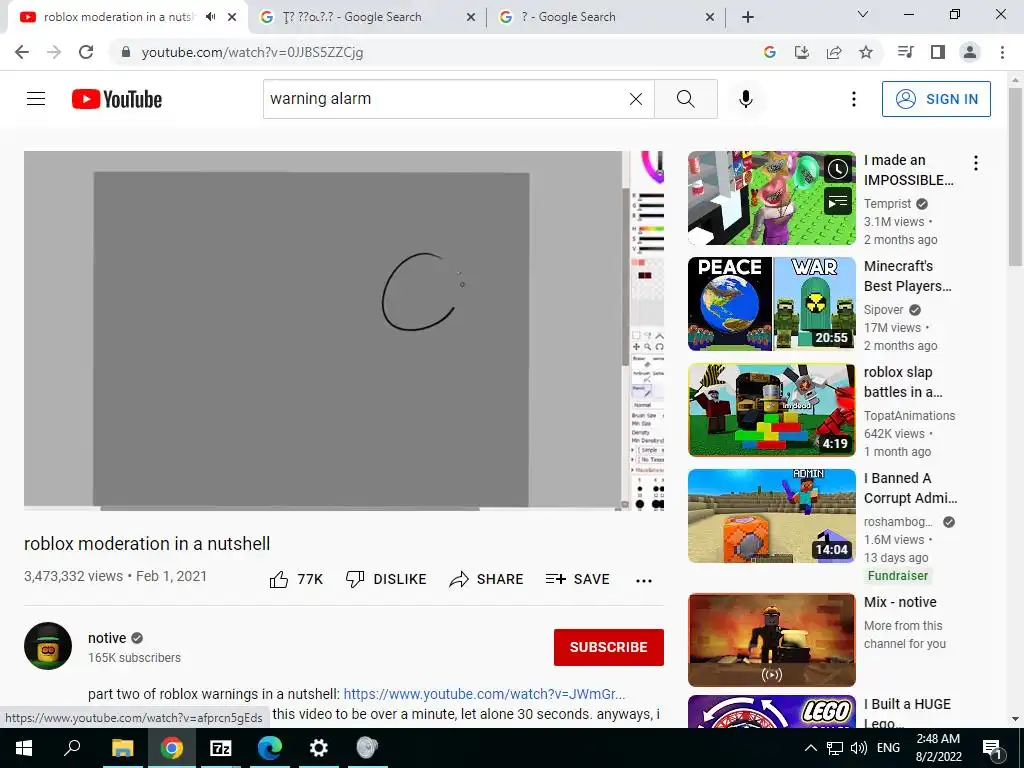Open the Chrome three-dot menu
This screenshot has height=768, width=1024.
pyautogui.click(x=1002, y=52)
